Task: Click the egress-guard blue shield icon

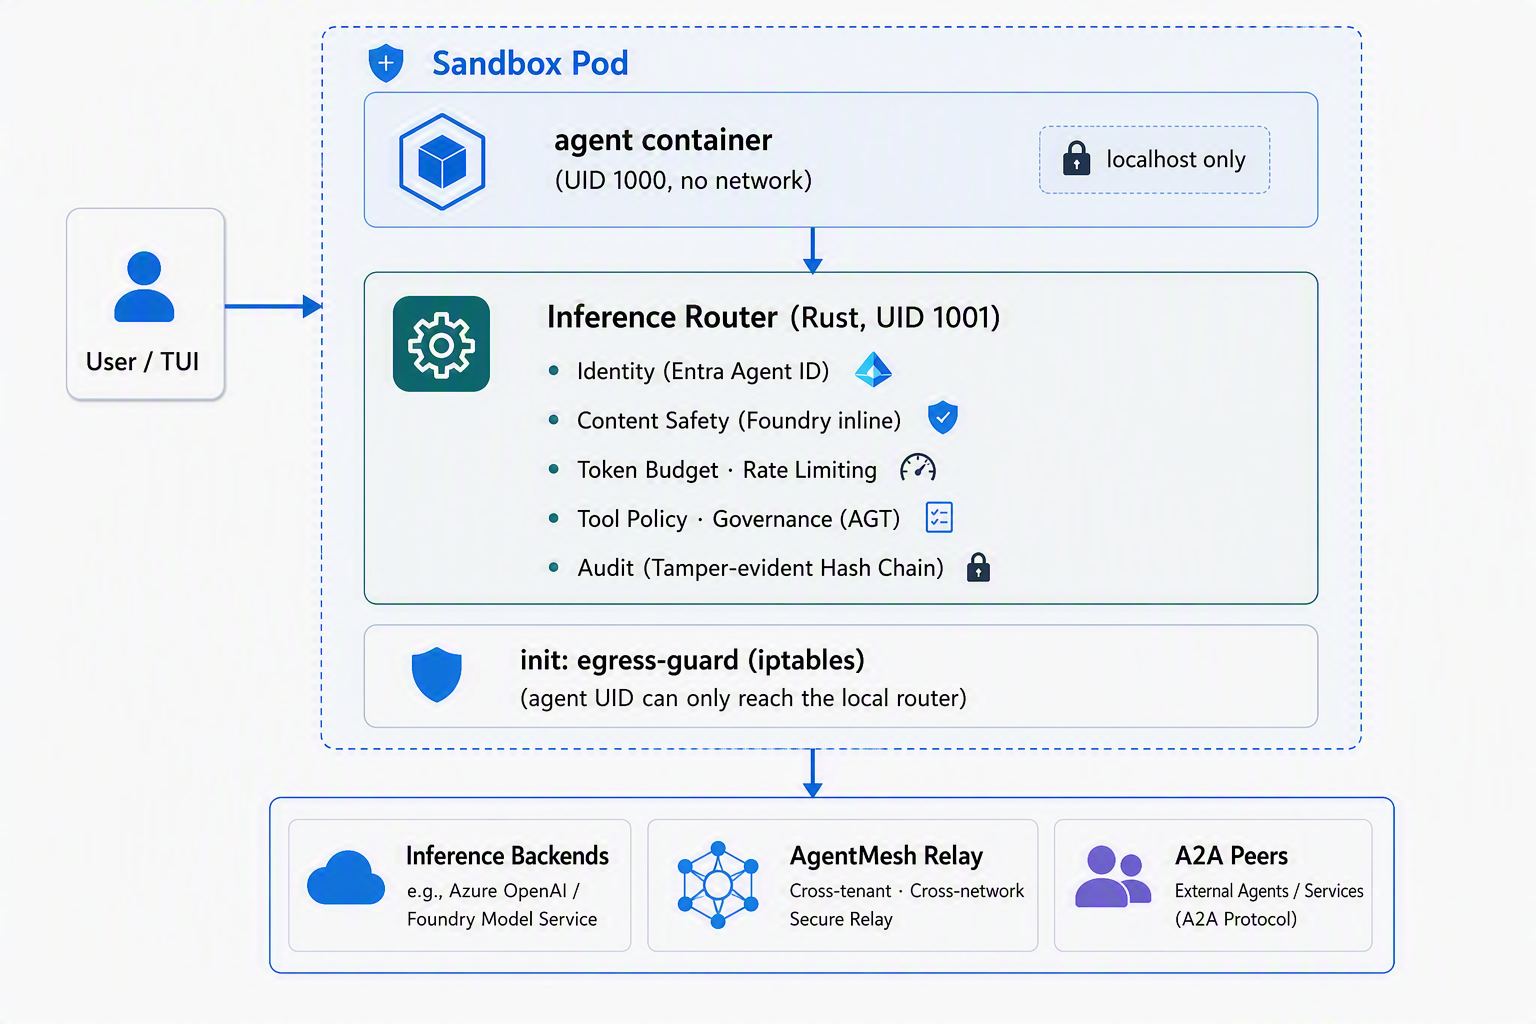Action: click(x=437, y=675)
